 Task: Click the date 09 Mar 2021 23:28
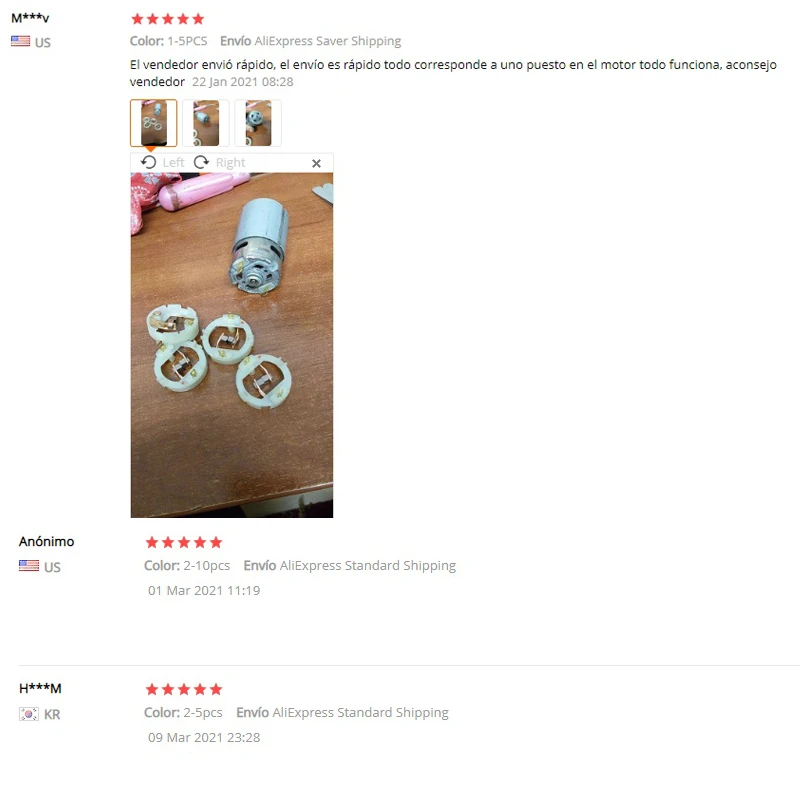coord(204,737)
